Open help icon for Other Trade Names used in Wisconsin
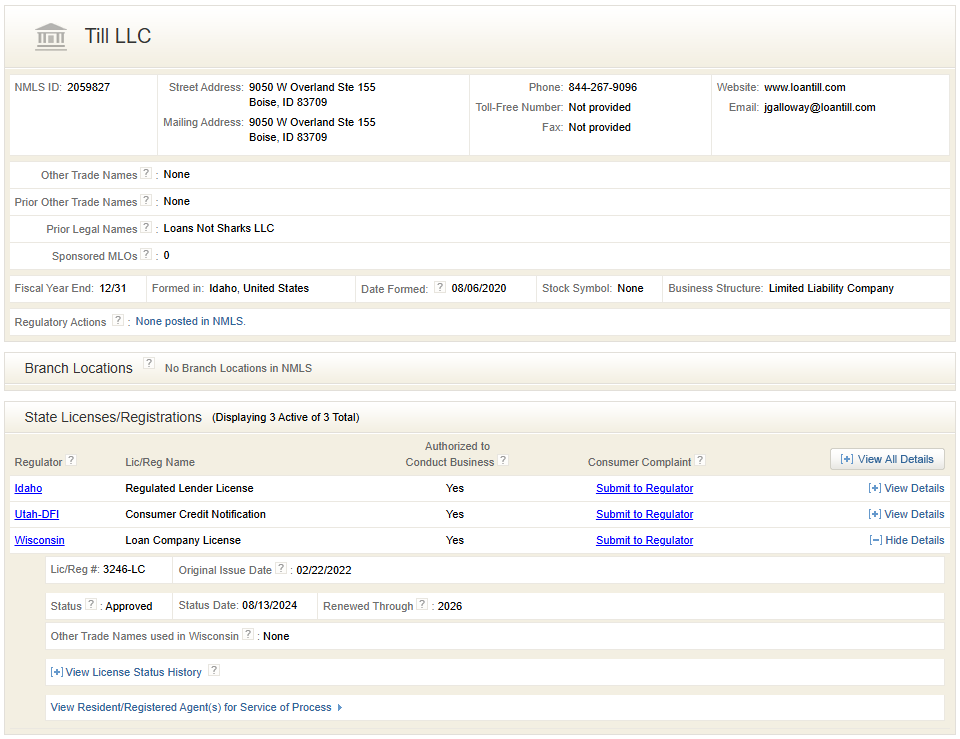Screen dimensions: 960x739 [248, 634]
